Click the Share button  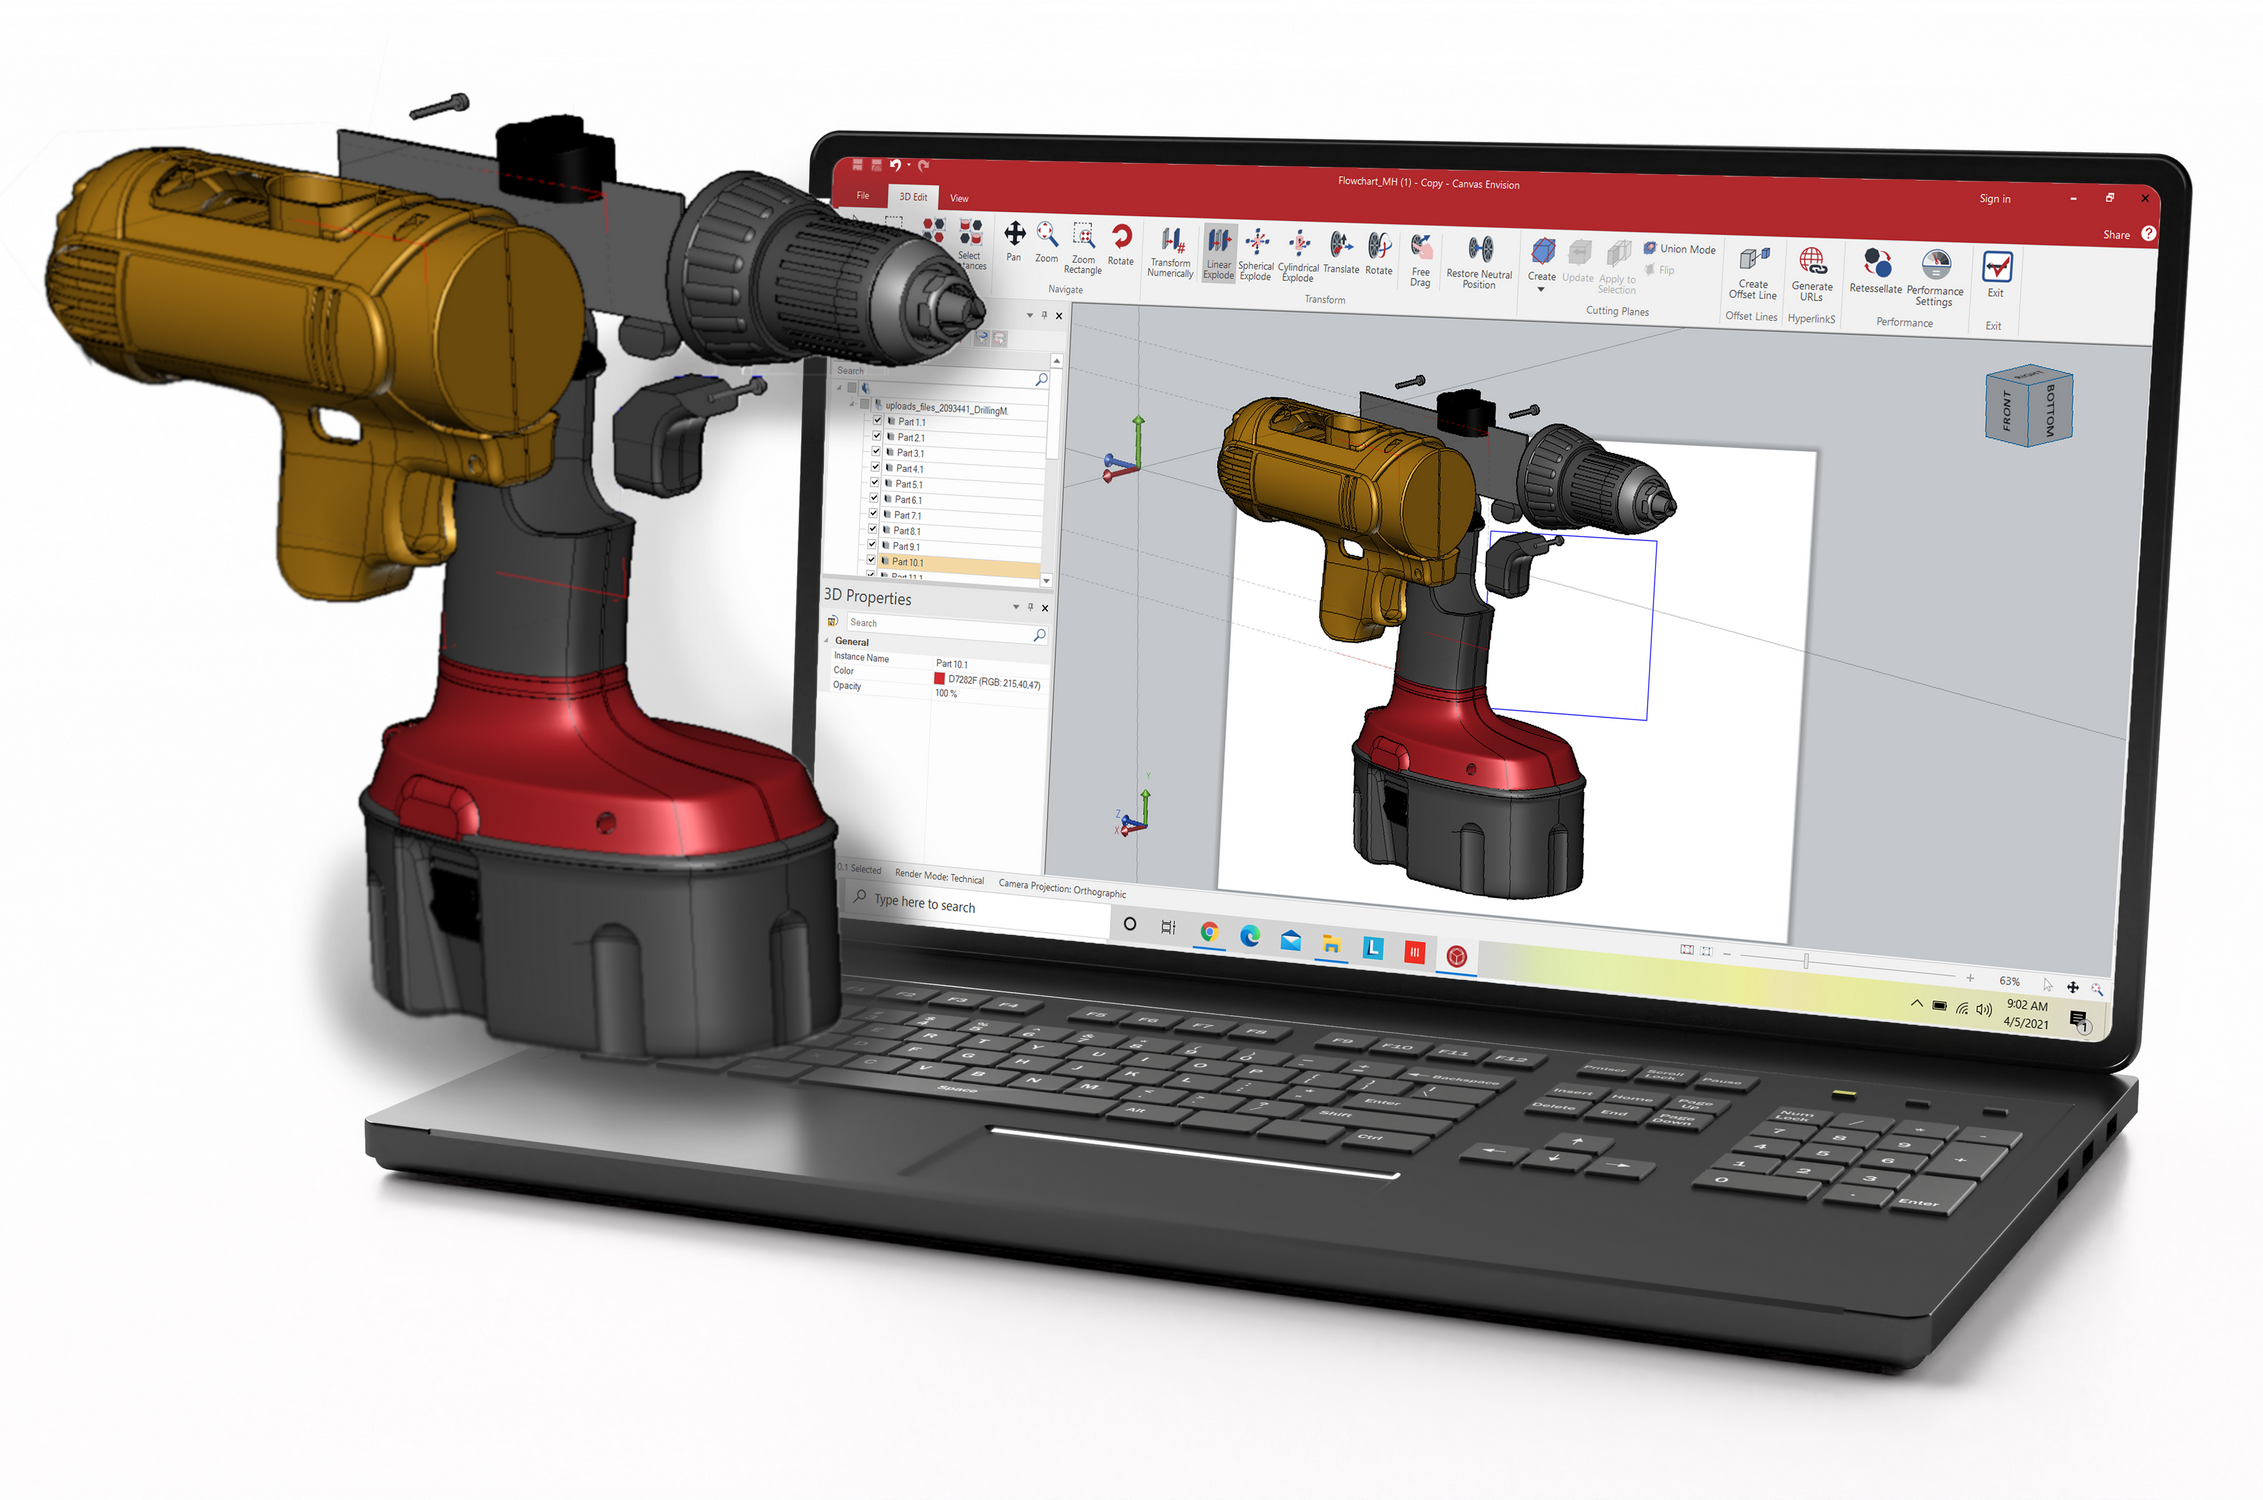(x=2116, y=235)
